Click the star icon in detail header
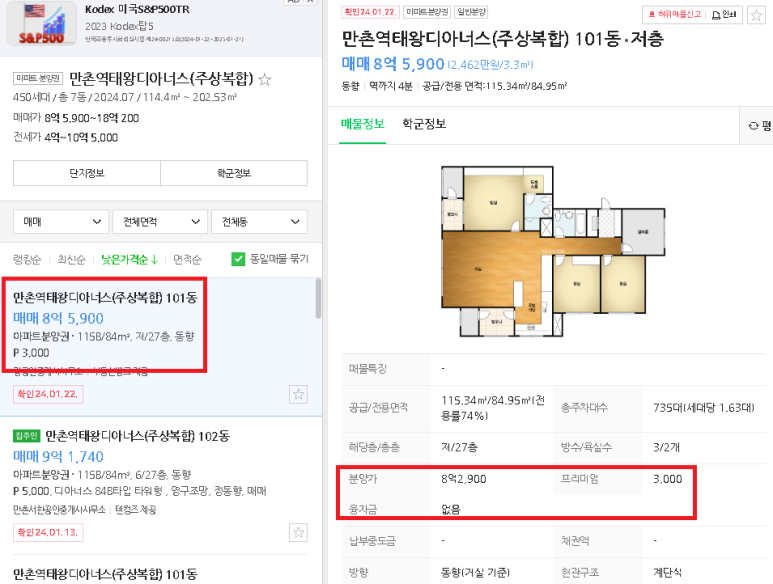Screen dimensions: 773x584 coord(756,15)
